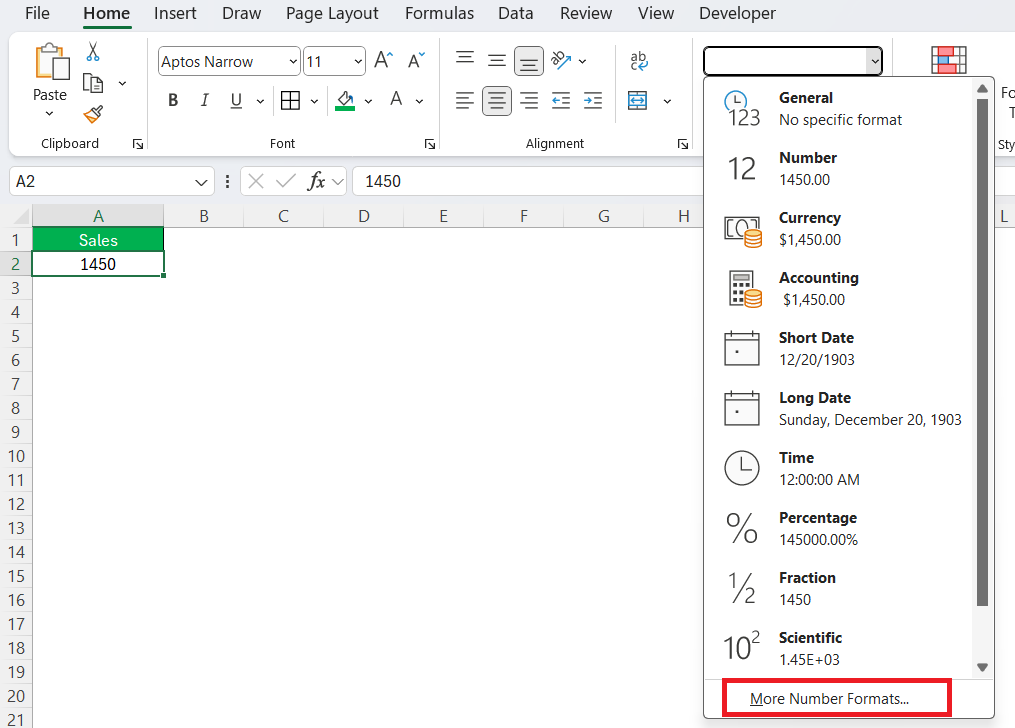Expand the Orientation options arrow
Image resolution: width=1015 pixels, height=728 pixels.
pyautogui.click(x=583, y=61)
